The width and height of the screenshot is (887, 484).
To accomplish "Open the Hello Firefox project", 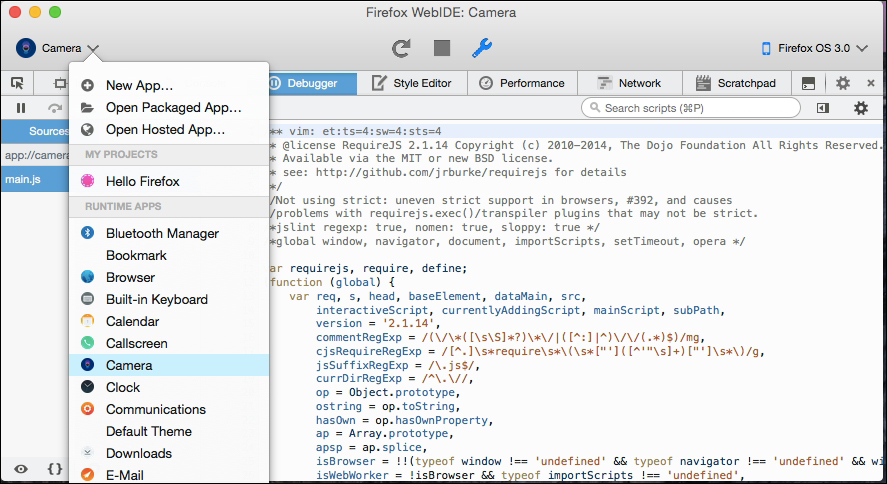I will pyautogui.click(x=169, y=181).
